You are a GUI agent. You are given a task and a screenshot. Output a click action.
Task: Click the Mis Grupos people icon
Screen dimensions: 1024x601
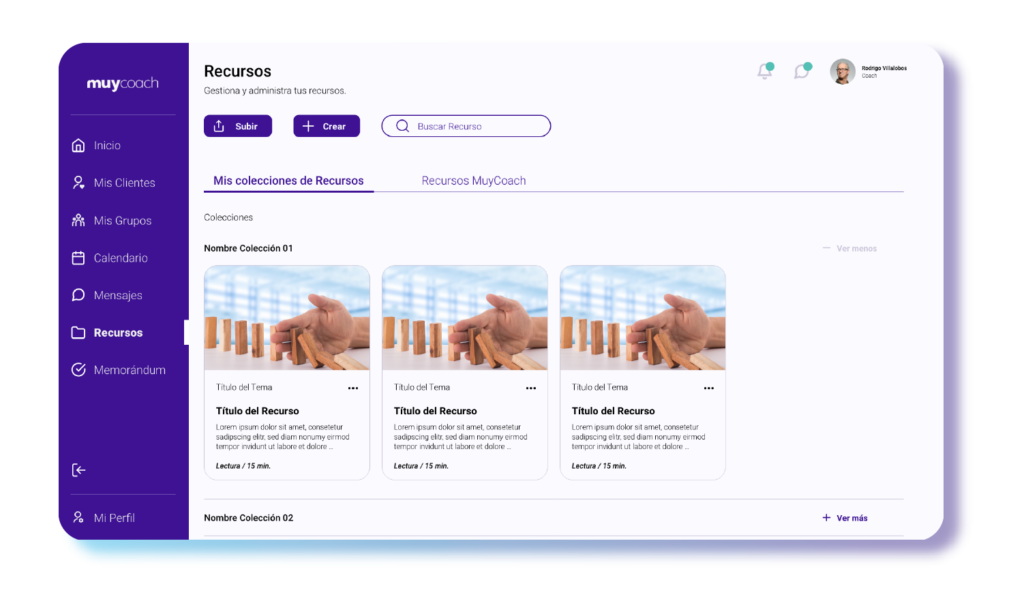[x=79, y=220]
